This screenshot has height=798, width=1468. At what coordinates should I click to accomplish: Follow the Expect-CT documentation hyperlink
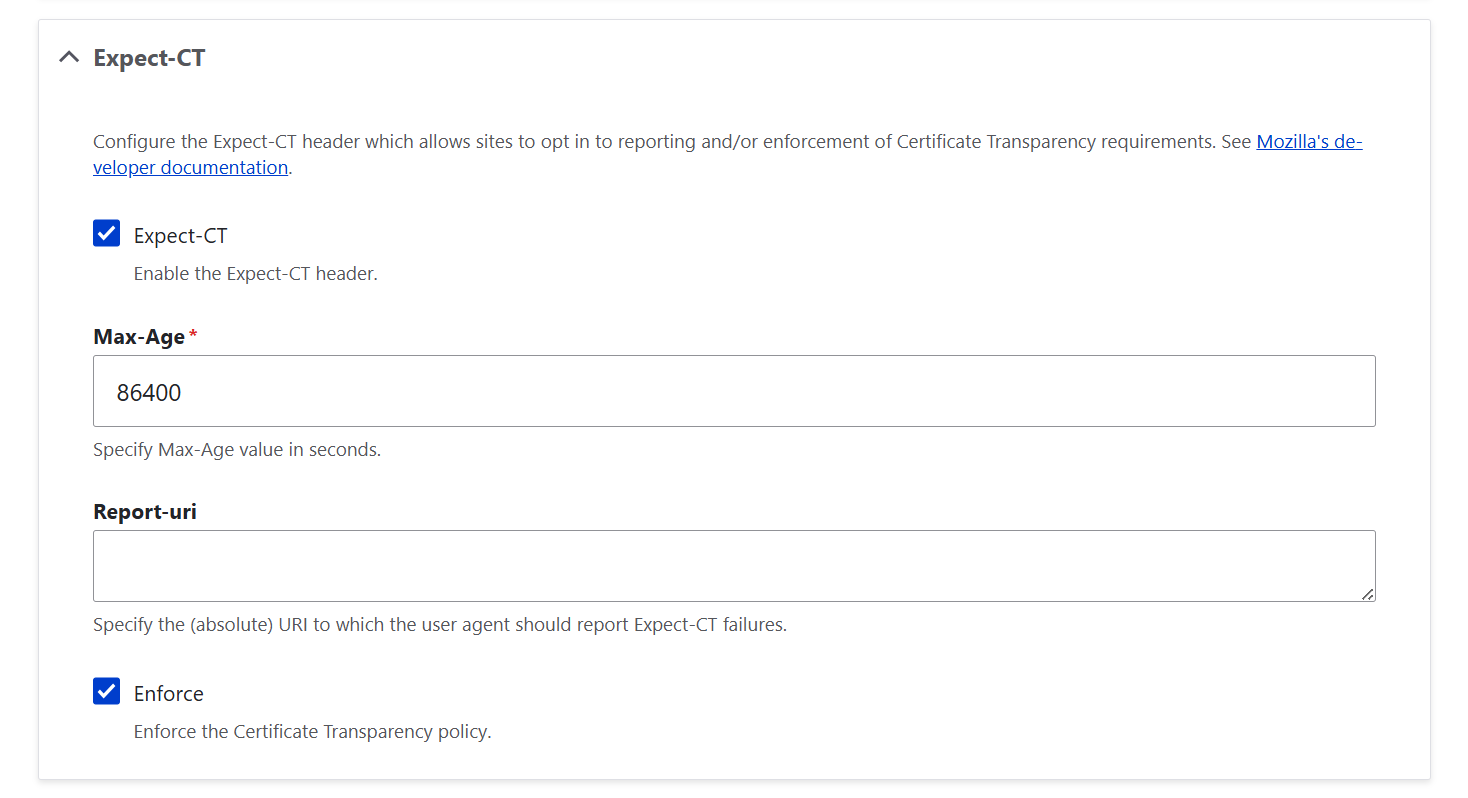190,167
